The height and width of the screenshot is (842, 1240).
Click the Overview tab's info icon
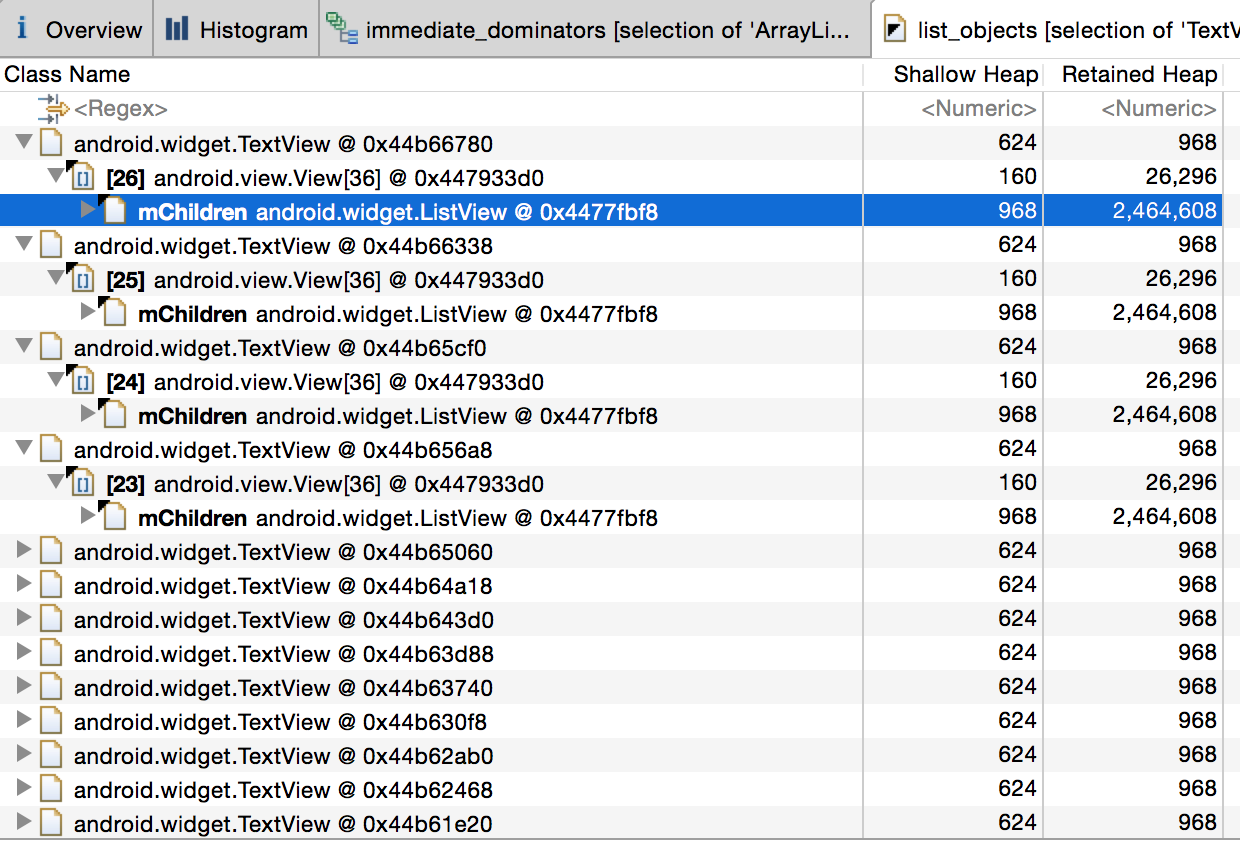[x=21, y=29]
